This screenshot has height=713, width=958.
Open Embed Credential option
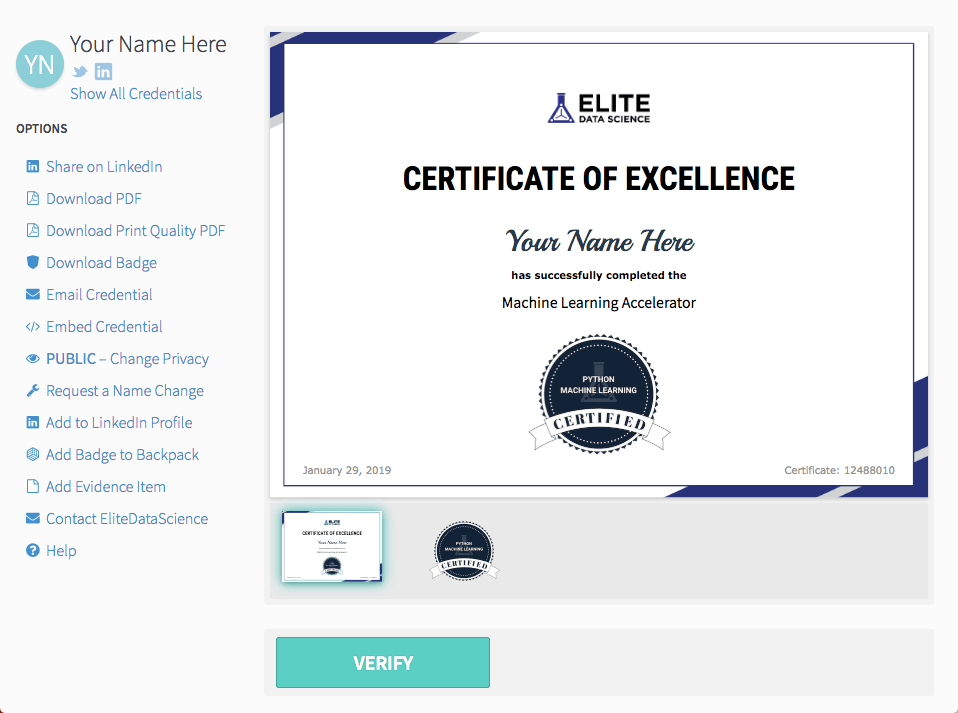(104, 327)
